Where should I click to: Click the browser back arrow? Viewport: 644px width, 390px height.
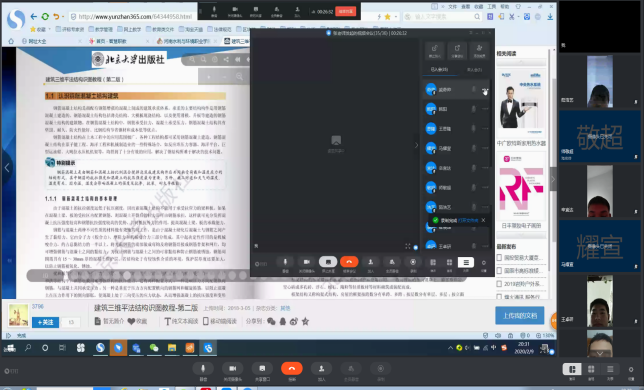(x=34, y=16)
